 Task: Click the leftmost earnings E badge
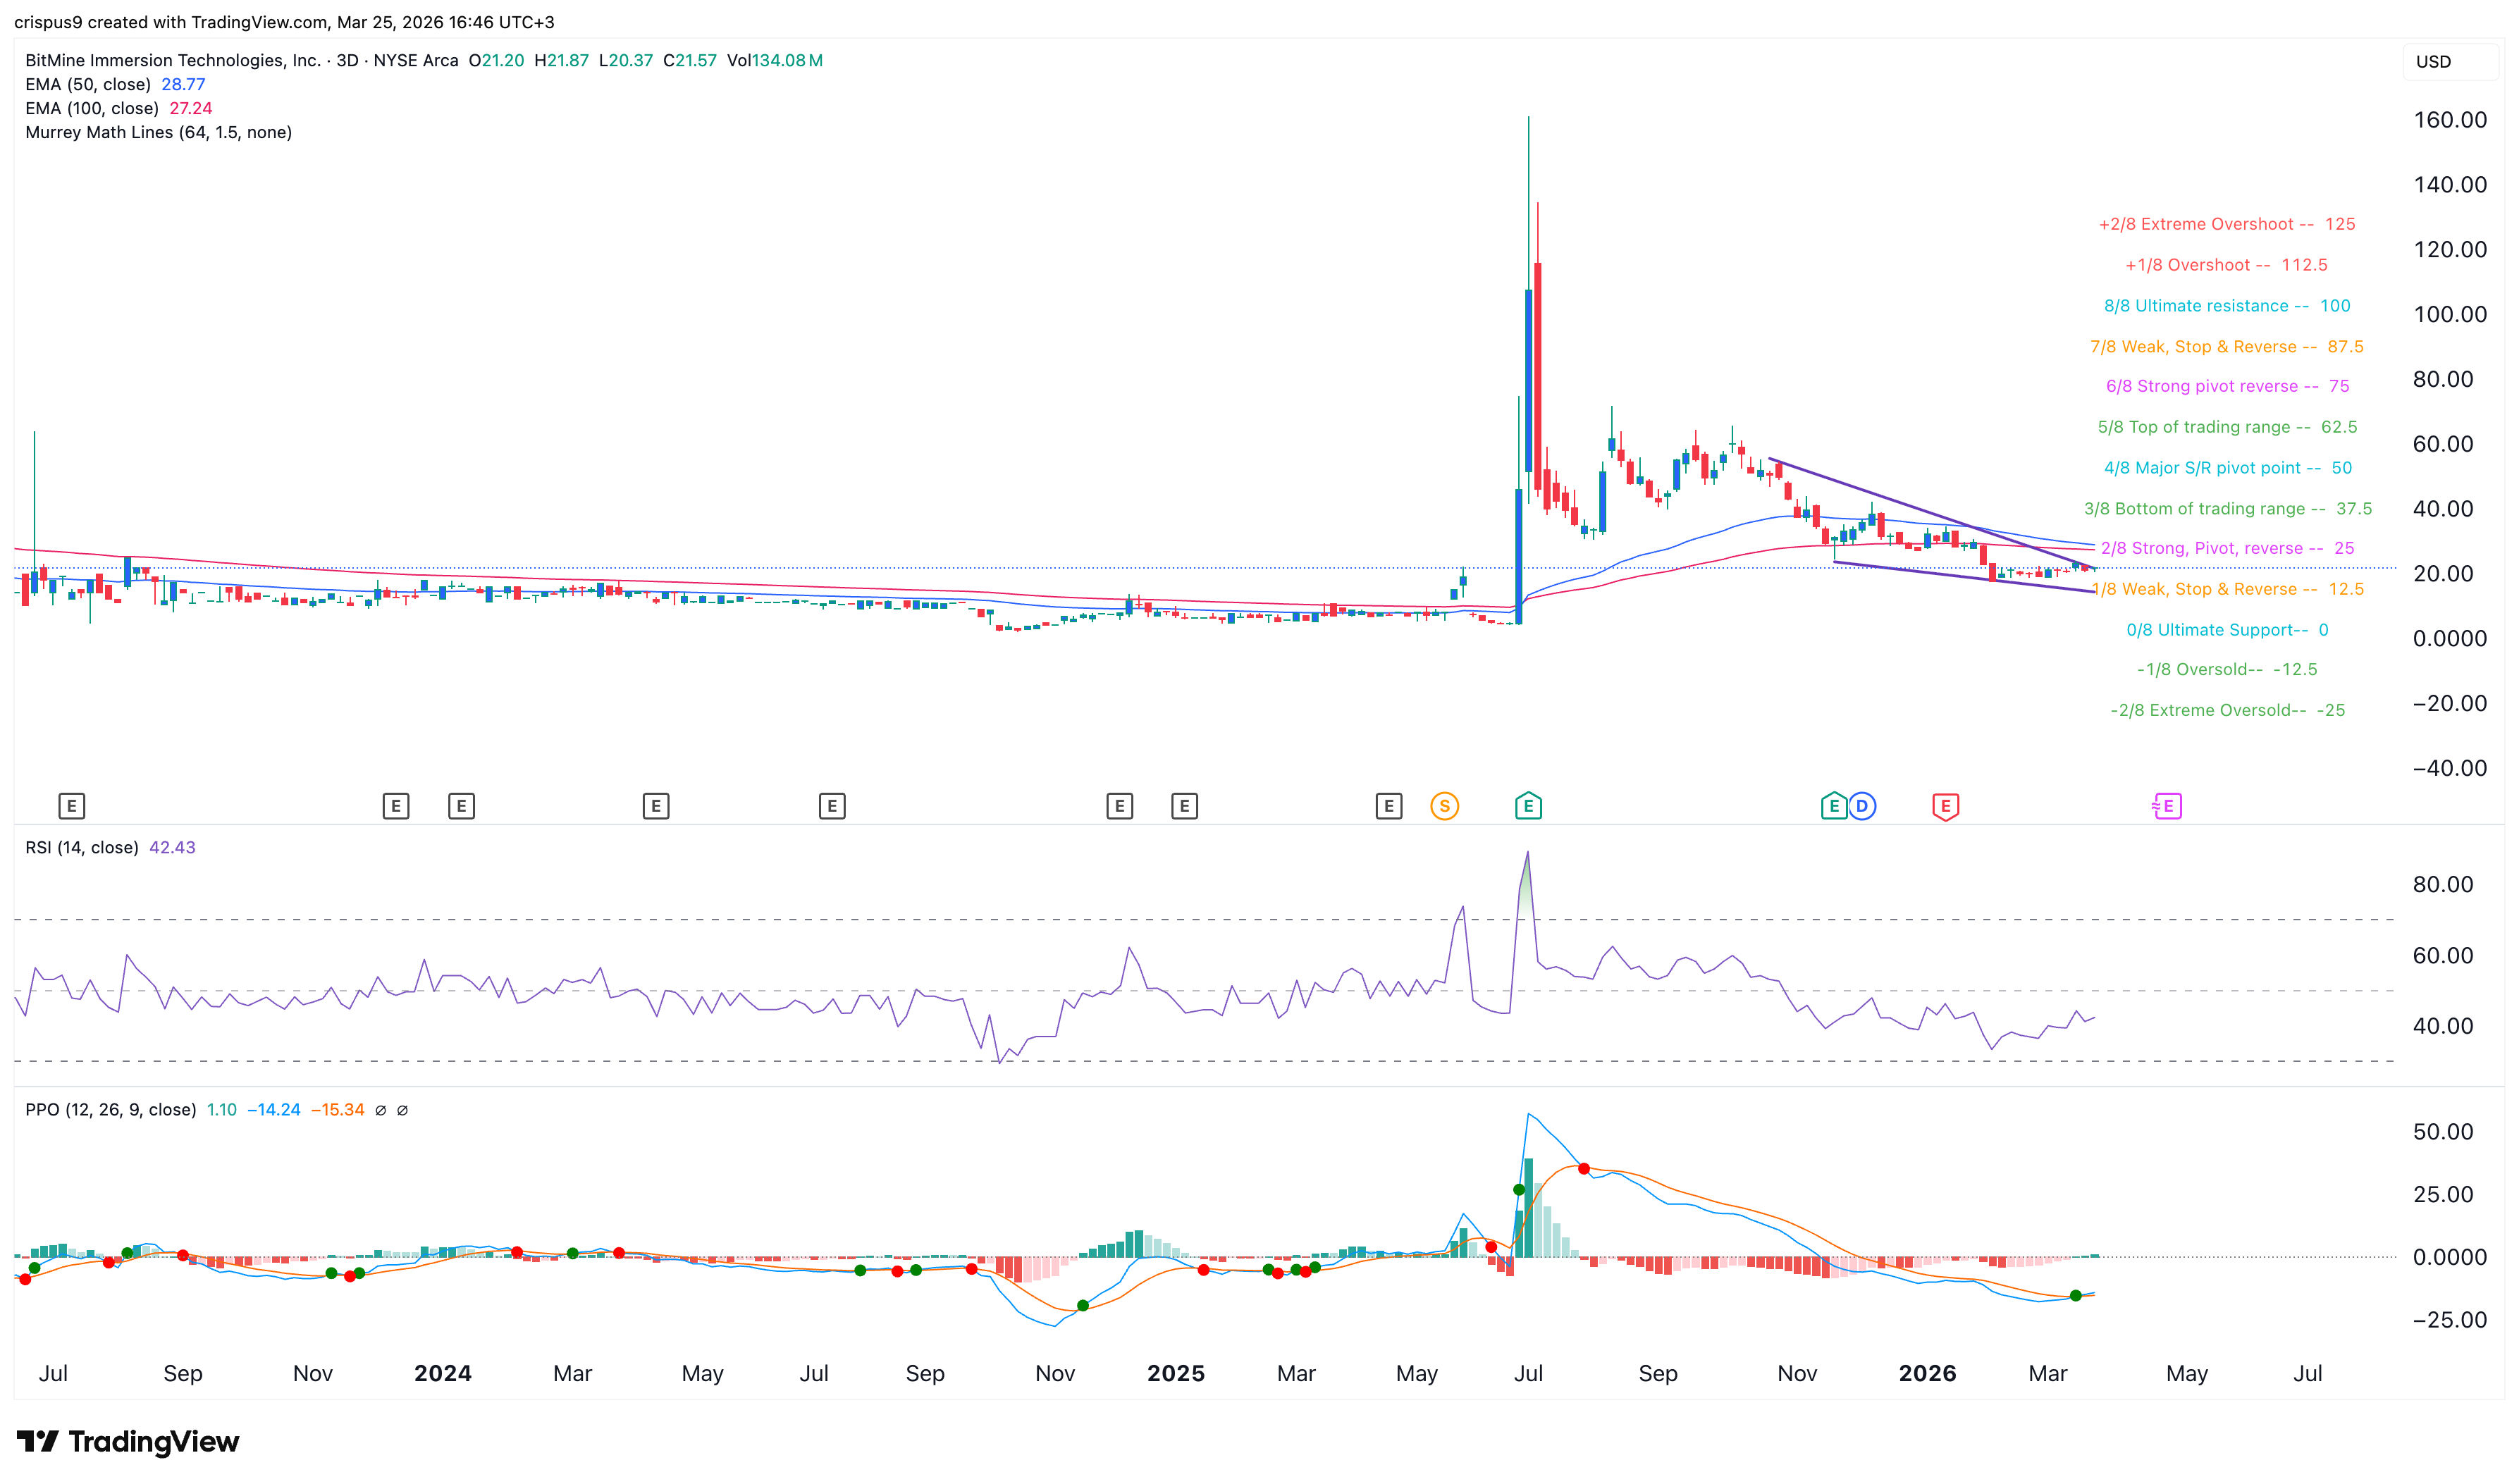pyautogui.click(x=71, y=805)
